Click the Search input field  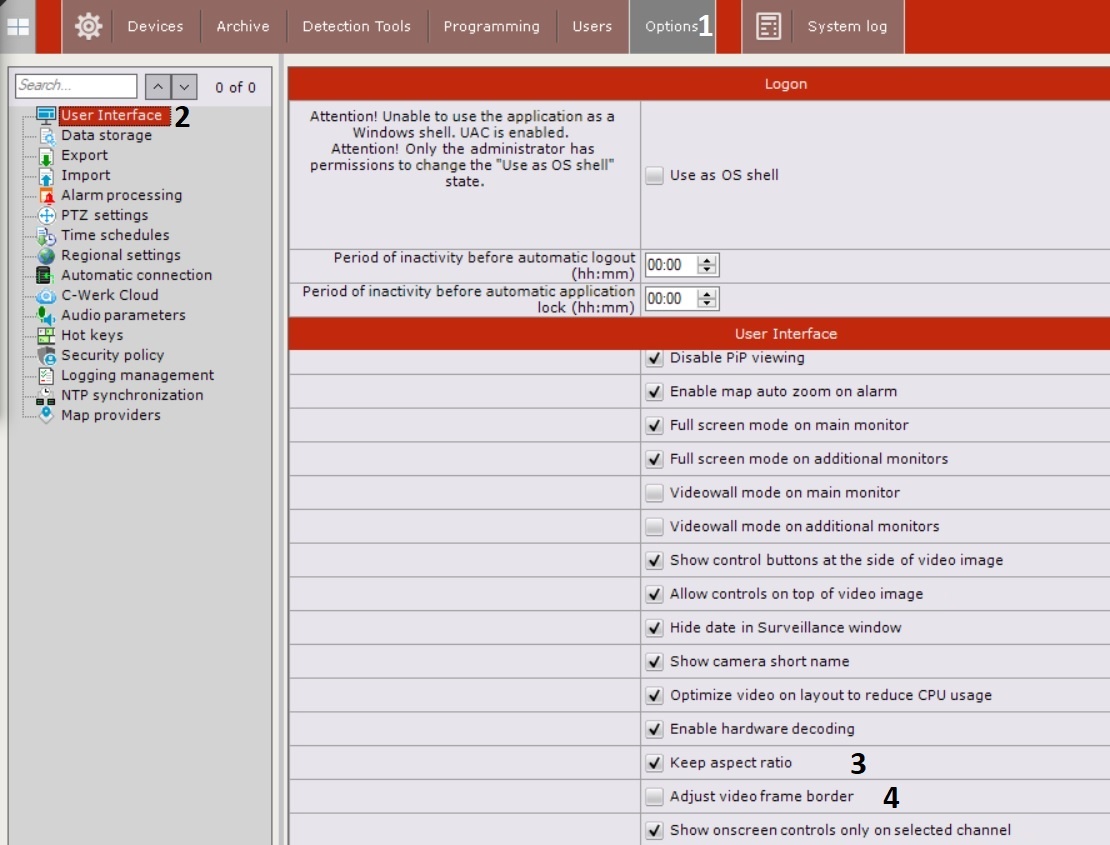[x=76, y=86]
